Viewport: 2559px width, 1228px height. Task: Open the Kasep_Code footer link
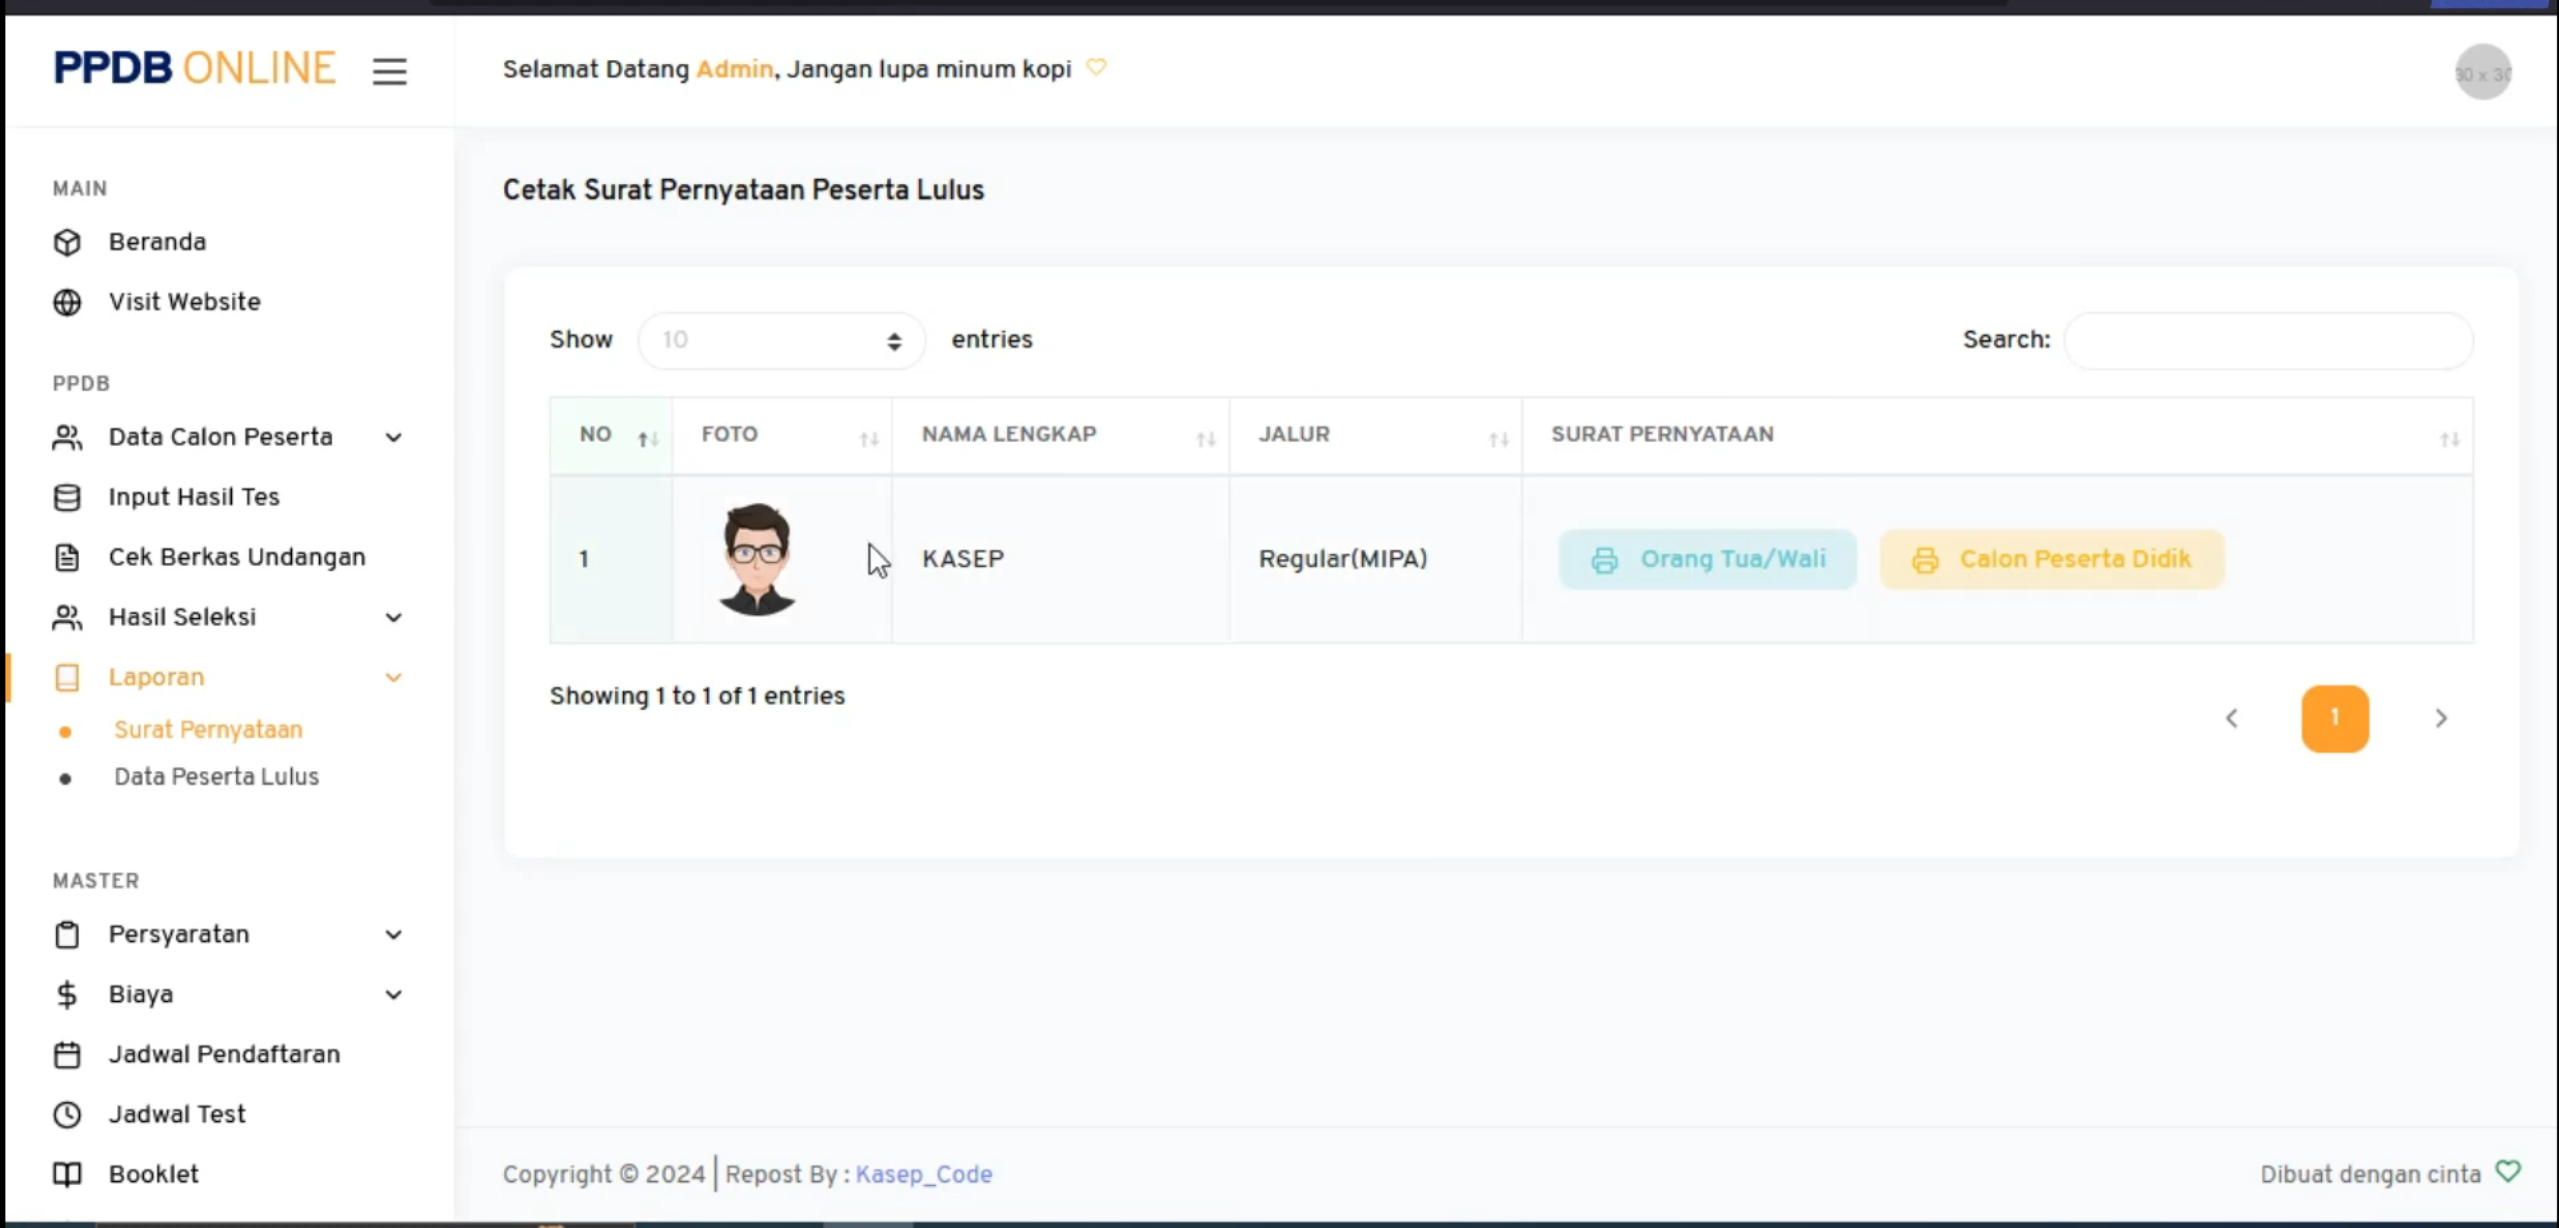924,1174
